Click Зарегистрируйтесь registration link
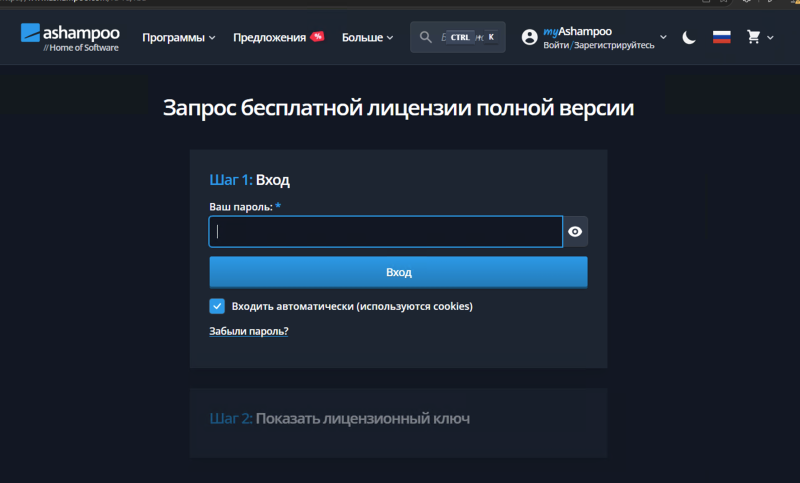The height and width of the screenshot is (483, 800). pos(614,45)
